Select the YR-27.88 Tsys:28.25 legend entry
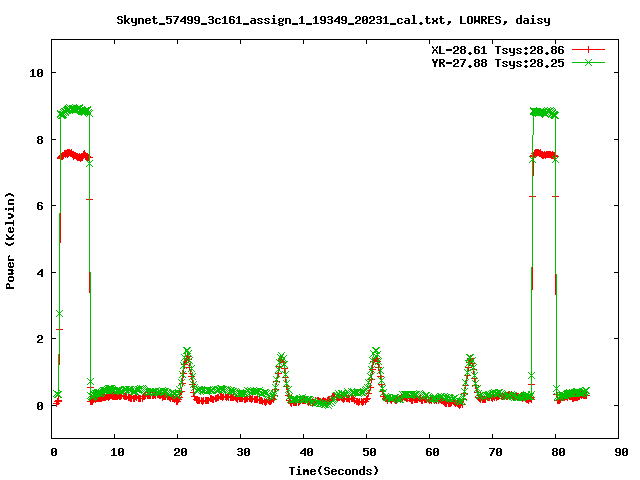640x480 pixels. [498, 63]
